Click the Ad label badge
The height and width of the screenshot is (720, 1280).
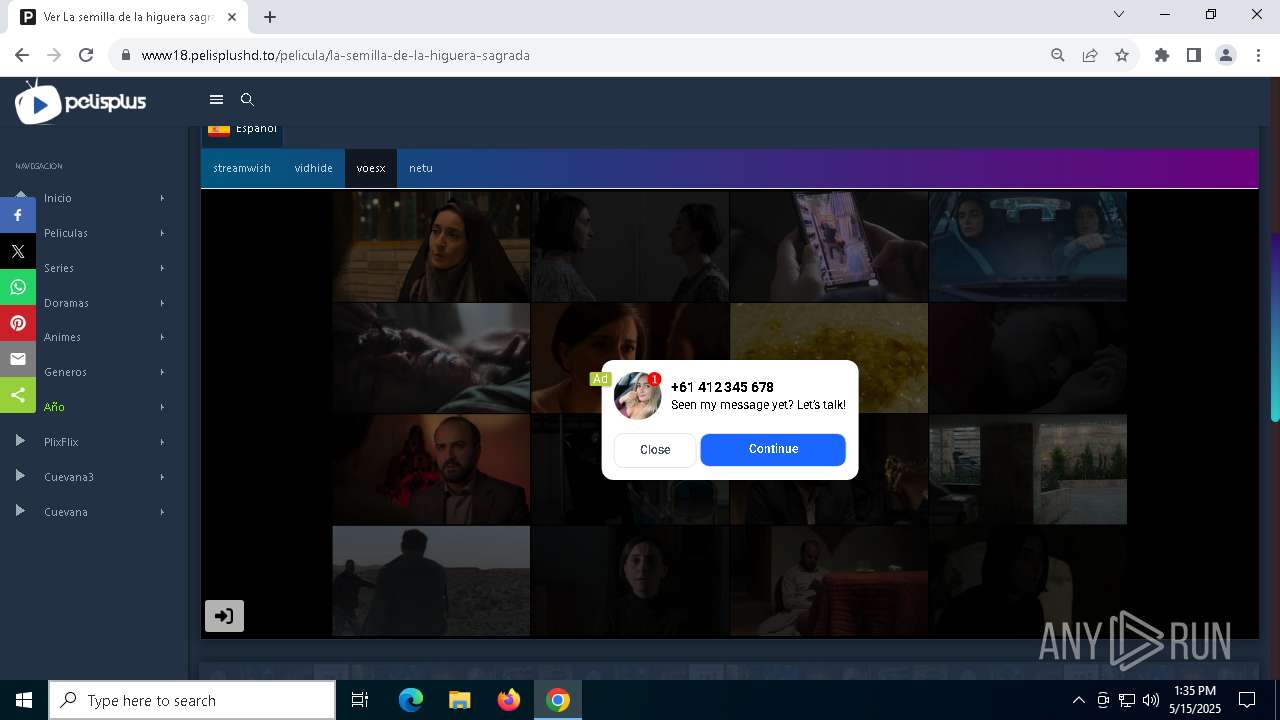[600, 379]
